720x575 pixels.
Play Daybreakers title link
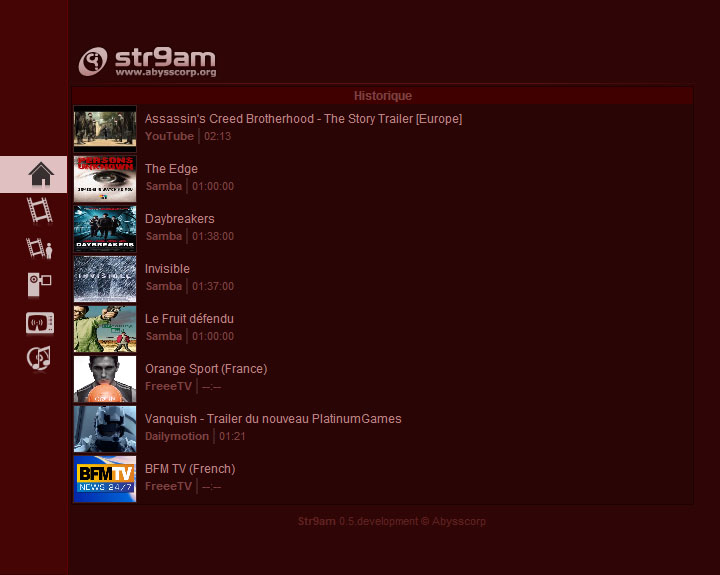point(180,219)
